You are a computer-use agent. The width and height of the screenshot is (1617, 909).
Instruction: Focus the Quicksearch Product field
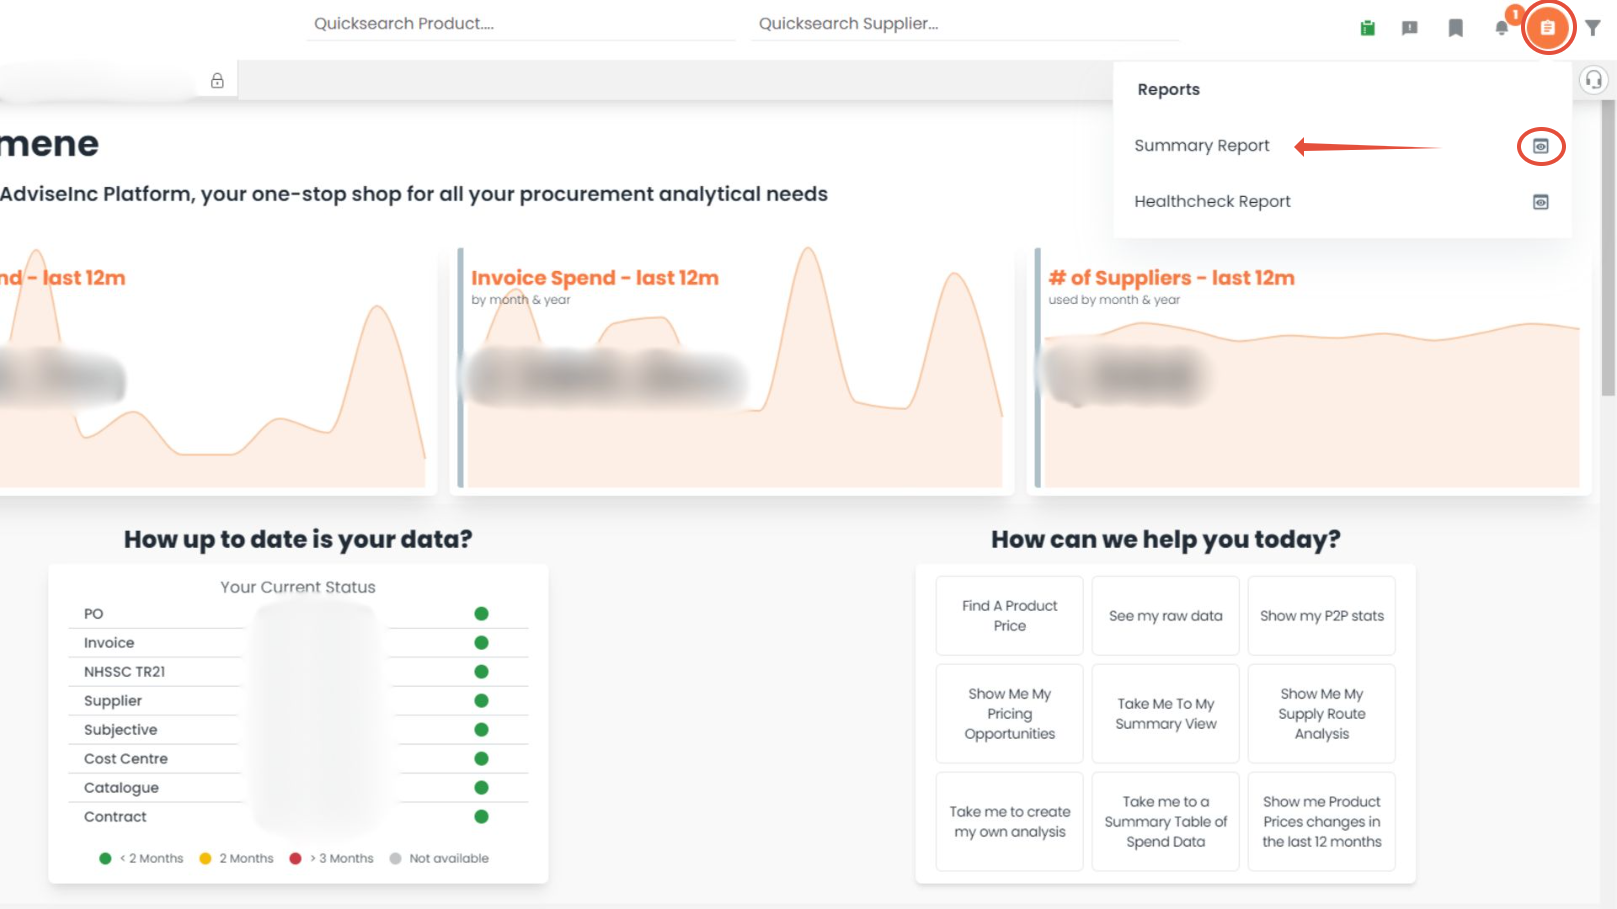click(520, 24)
